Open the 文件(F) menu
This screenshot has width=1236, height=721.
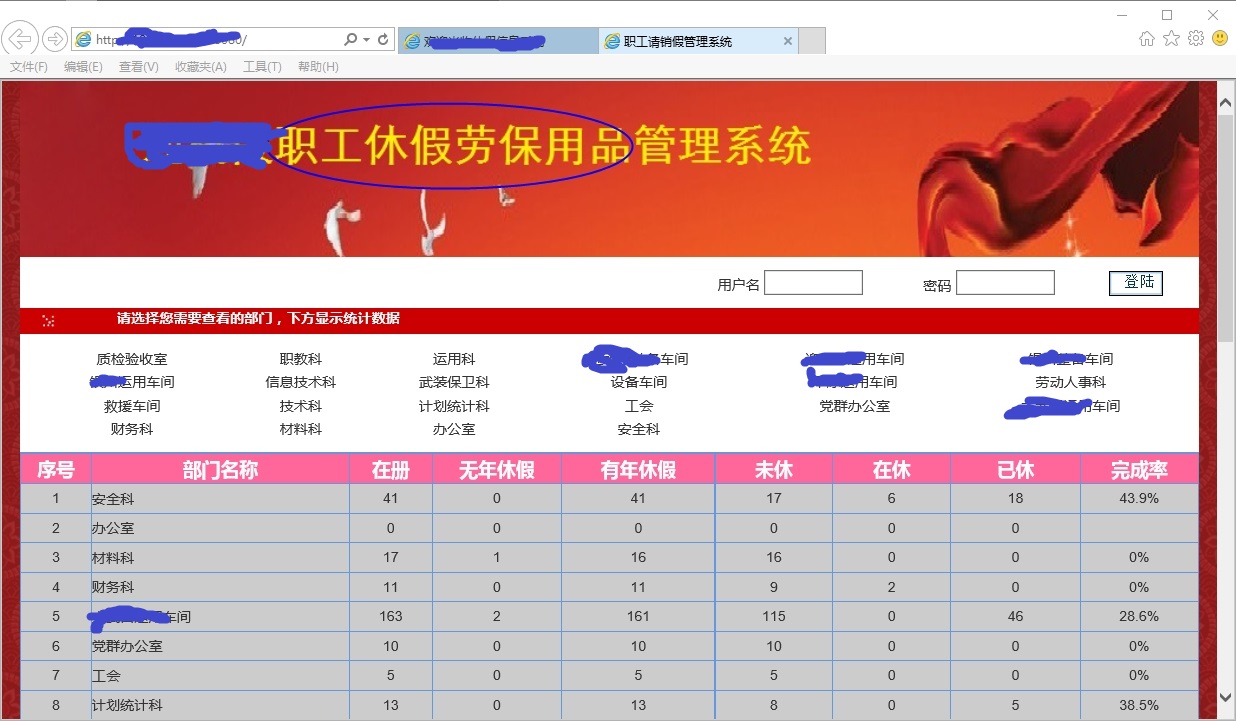pos(29,67)
